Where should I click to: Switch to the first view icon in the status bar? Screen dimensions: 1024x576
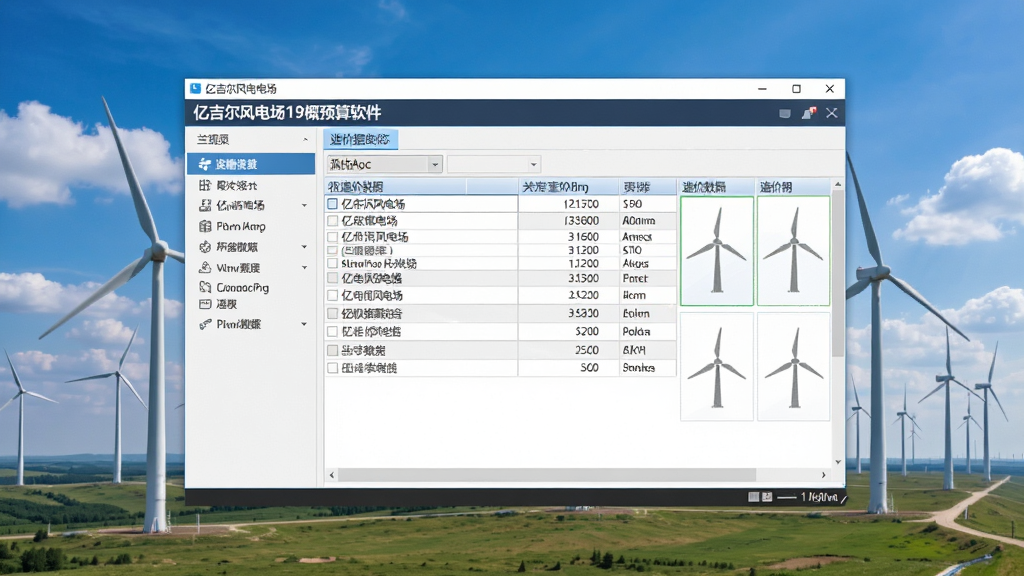point(754,497)
